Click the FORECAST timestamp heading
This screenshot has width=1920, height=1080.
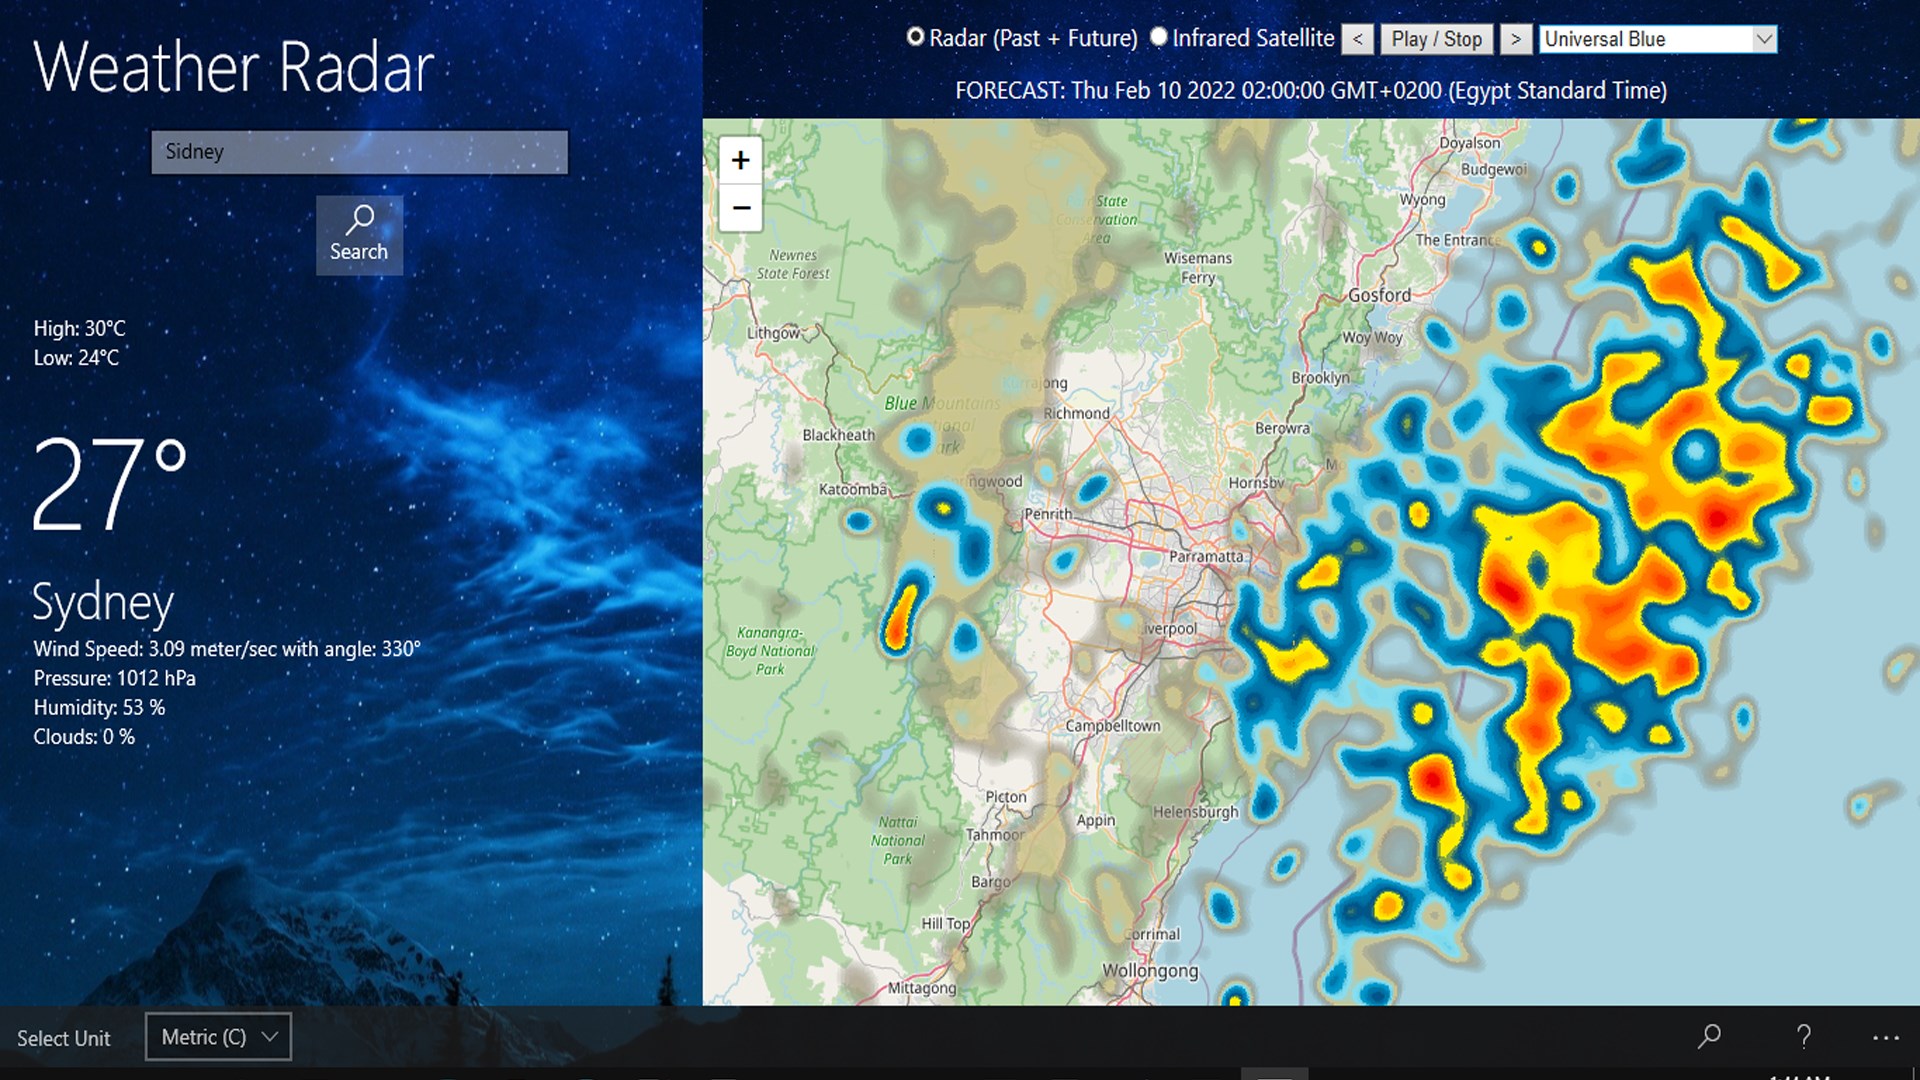1311,89
